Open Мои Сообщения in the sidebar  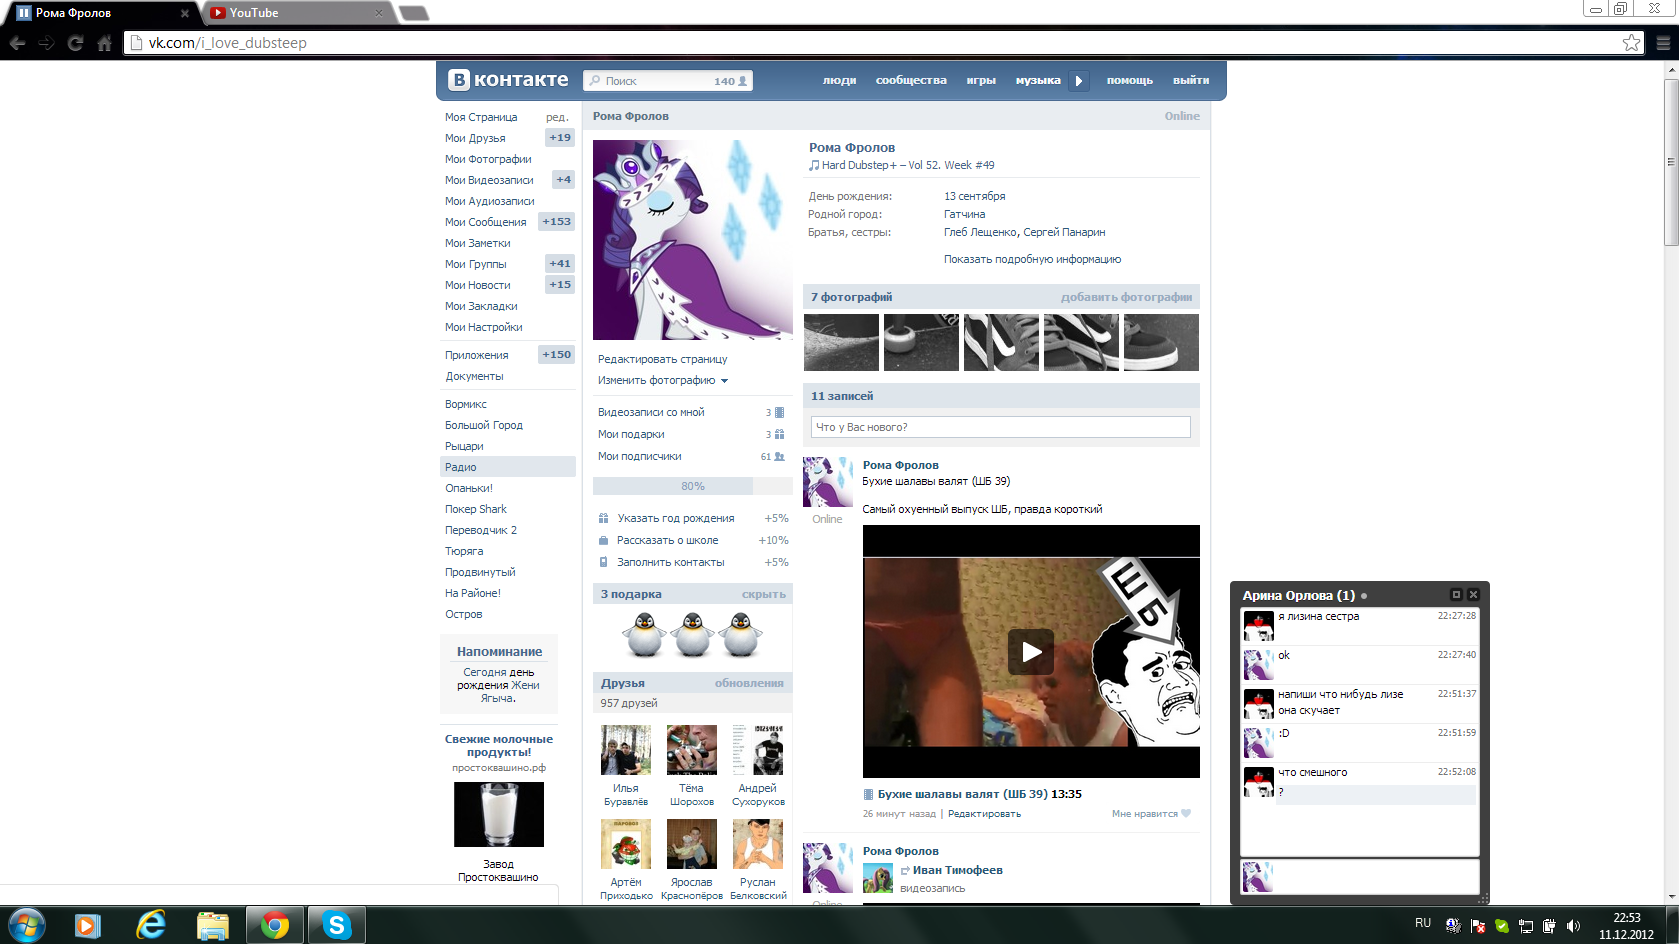(485, 222)
